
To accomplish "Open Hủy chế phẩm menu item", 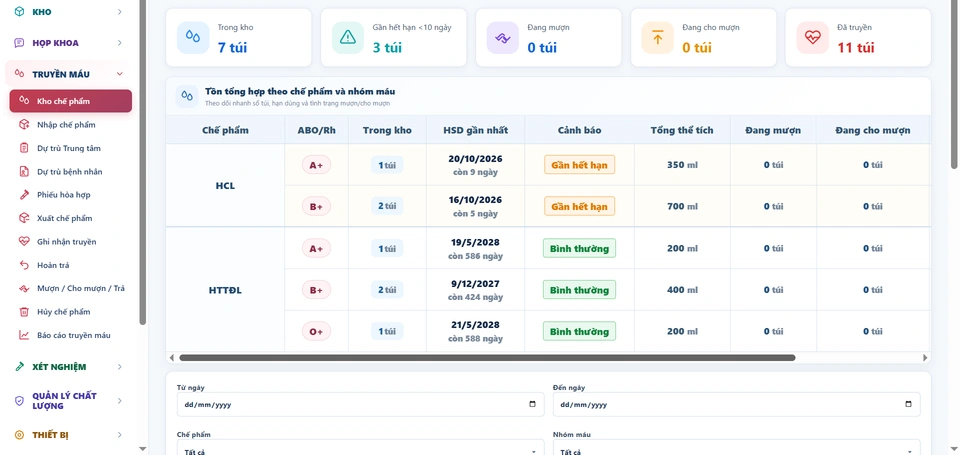I will (70, 312).
